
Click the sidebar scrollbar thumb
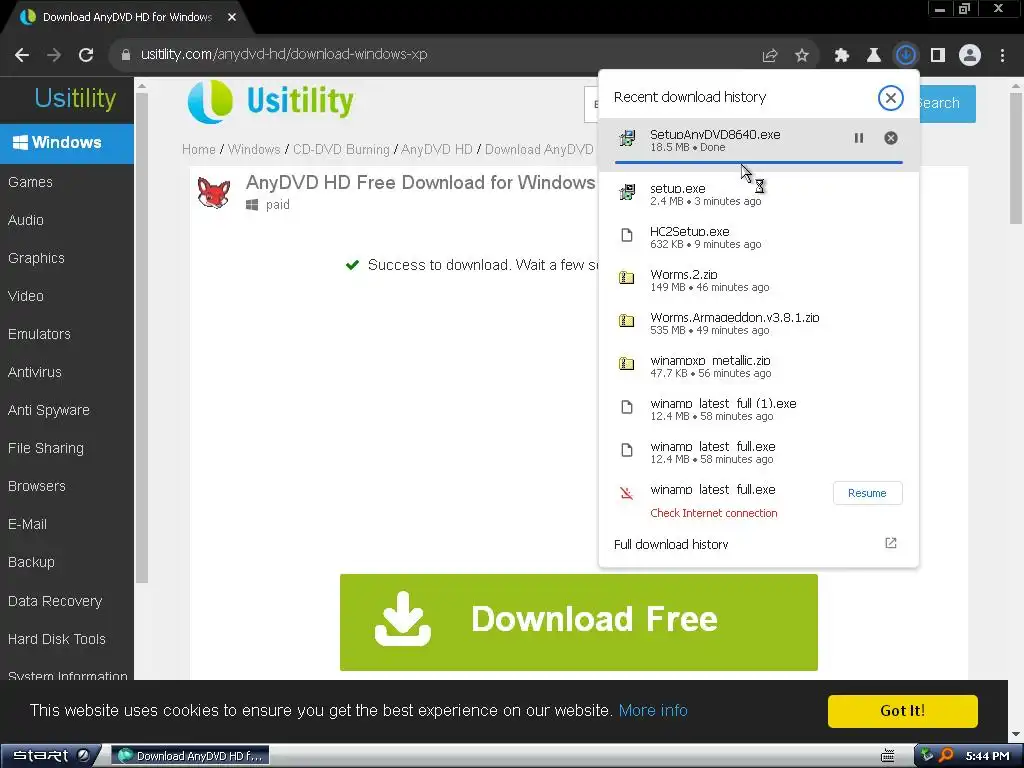pyautogui.click(x=141, y=338)
